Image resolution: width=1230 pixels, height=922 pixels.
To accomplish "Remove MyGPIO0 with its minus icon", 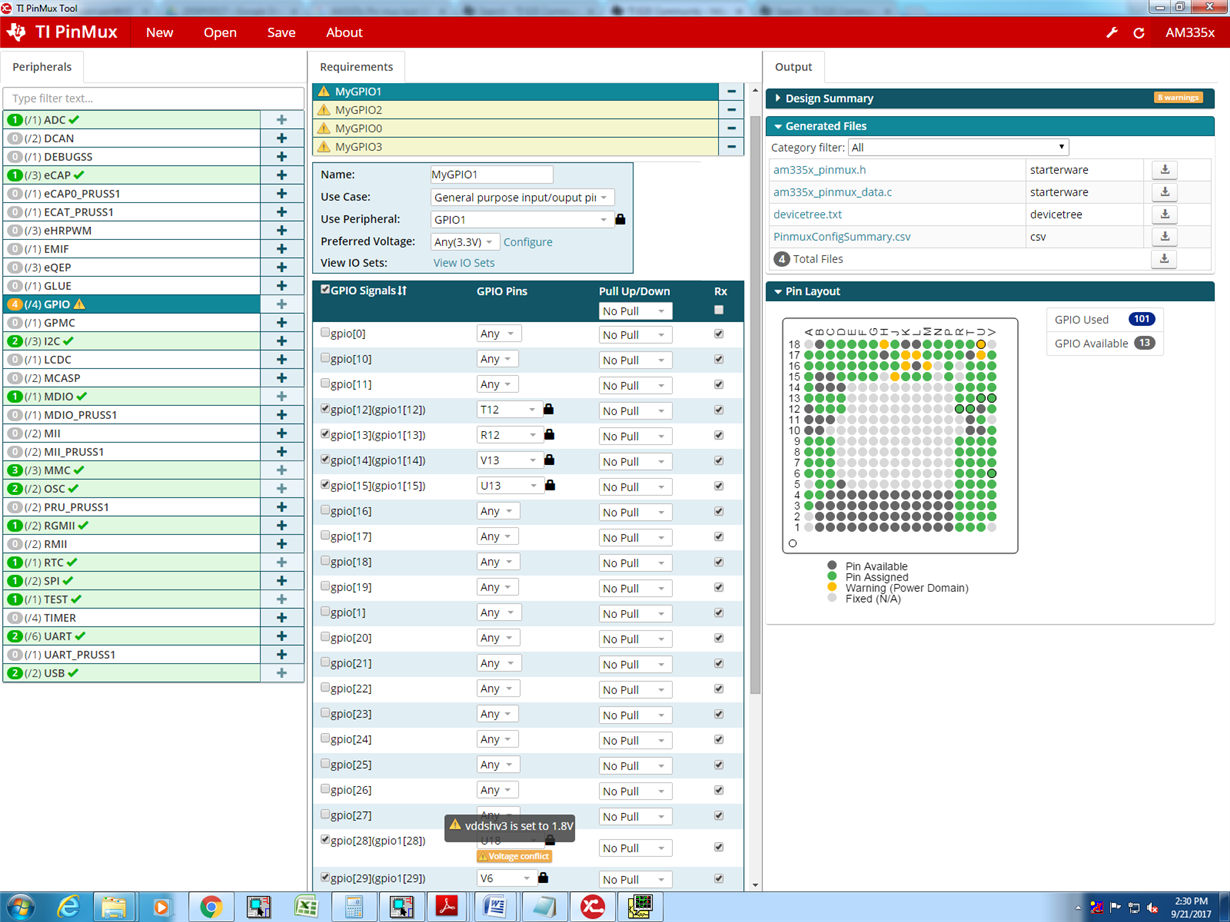I will coord(731,128).
